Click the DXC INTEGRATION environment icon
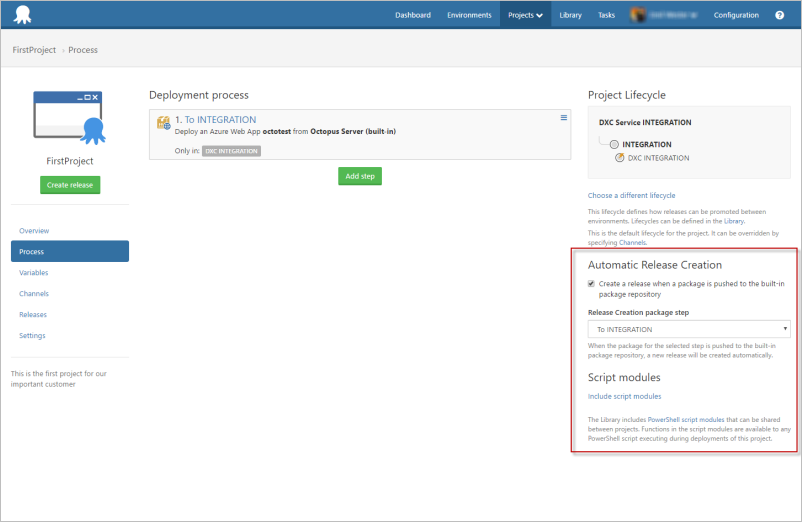This screenshot has height=522, width=802. [x=620, y=158]
